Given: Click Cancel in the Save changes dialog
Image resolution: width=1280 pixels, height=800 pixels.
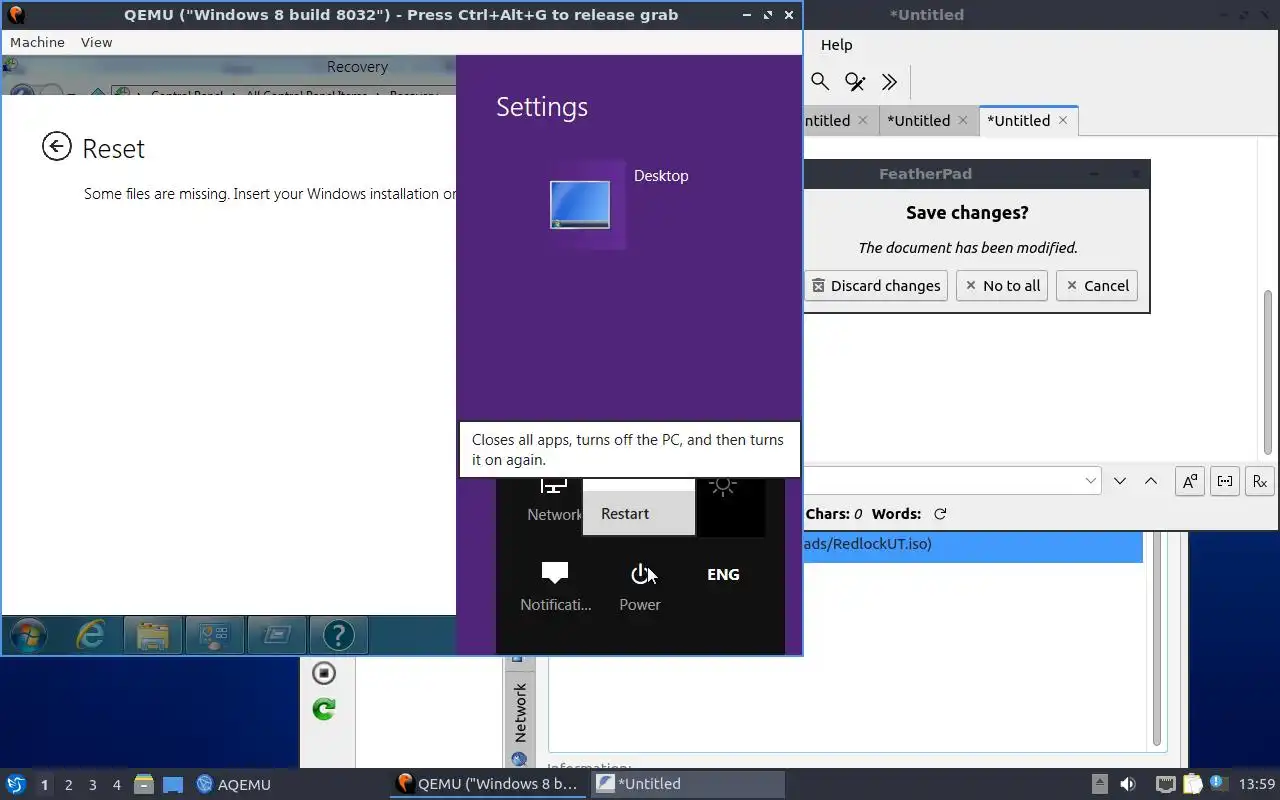Looking at the screenshot, I should click(1097, 285).
